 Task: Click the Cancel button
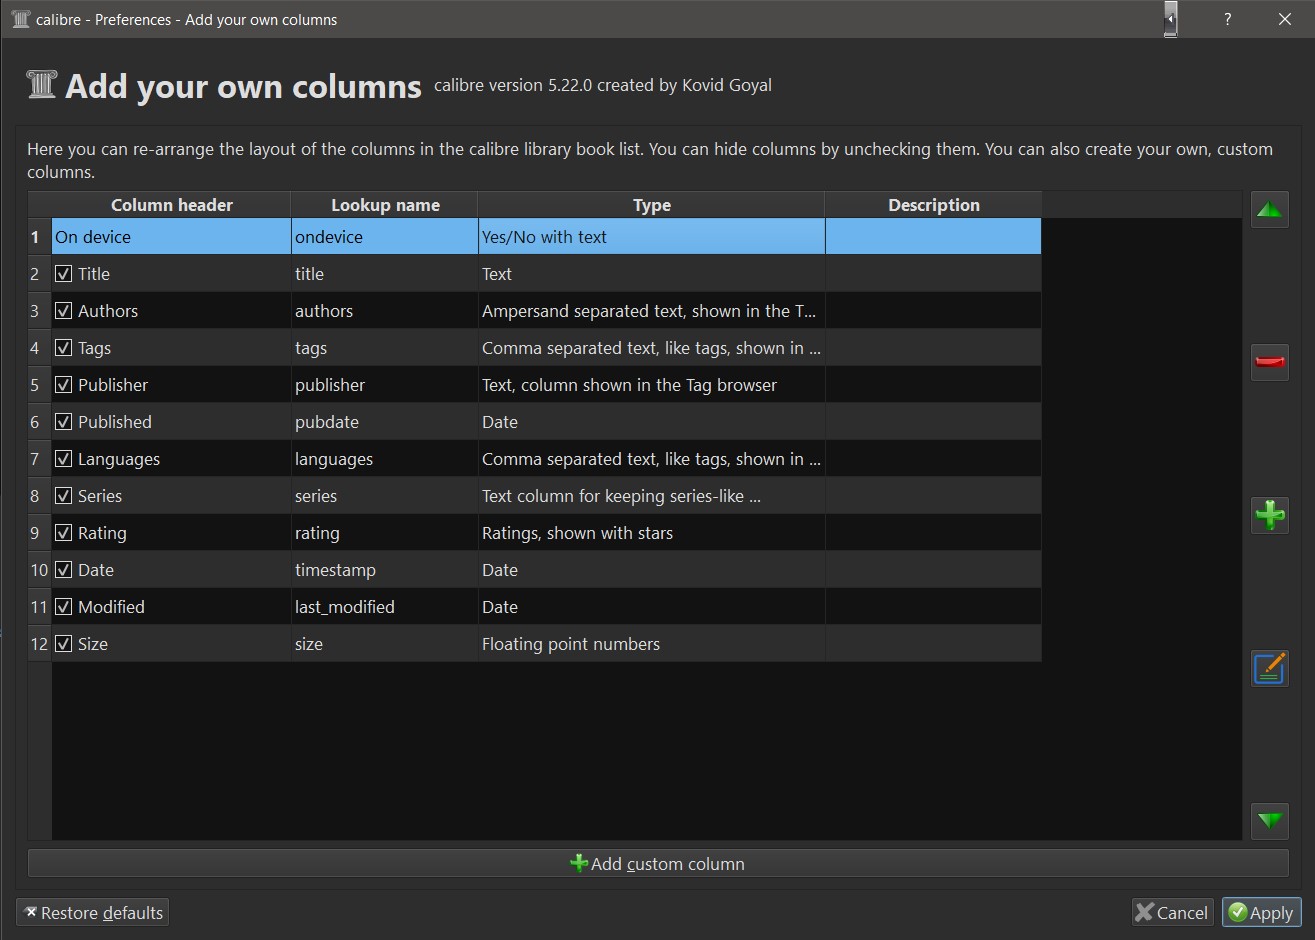click(x=1172, y=912)
